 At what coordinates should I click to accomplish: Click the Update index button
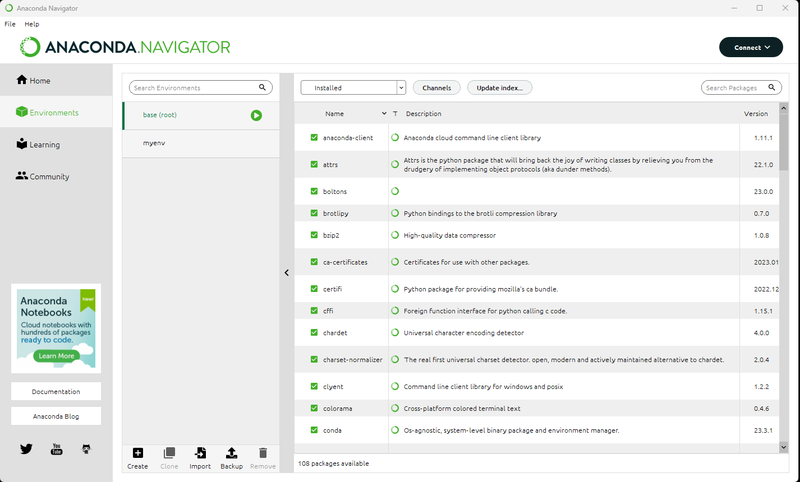[499, 88]
